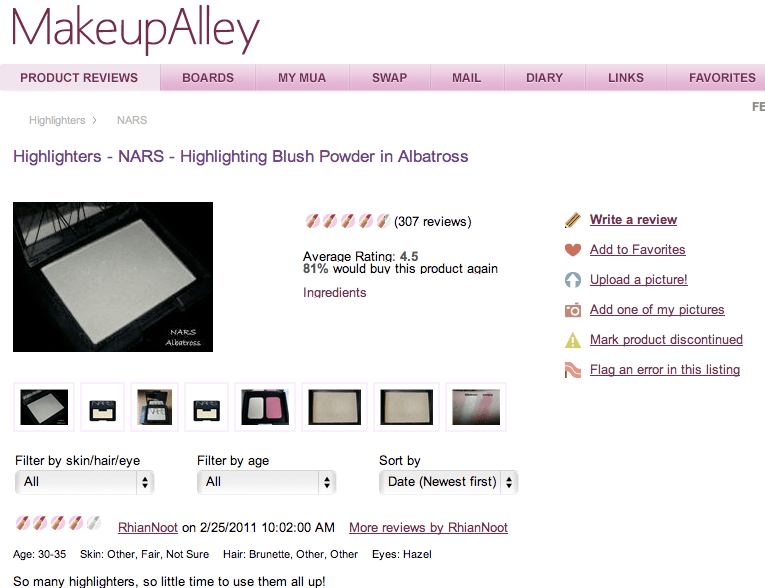This screenshot has width=765, height=588.
Task: Click the pencil icon beside Write a review
Action: tap(573, 220)
